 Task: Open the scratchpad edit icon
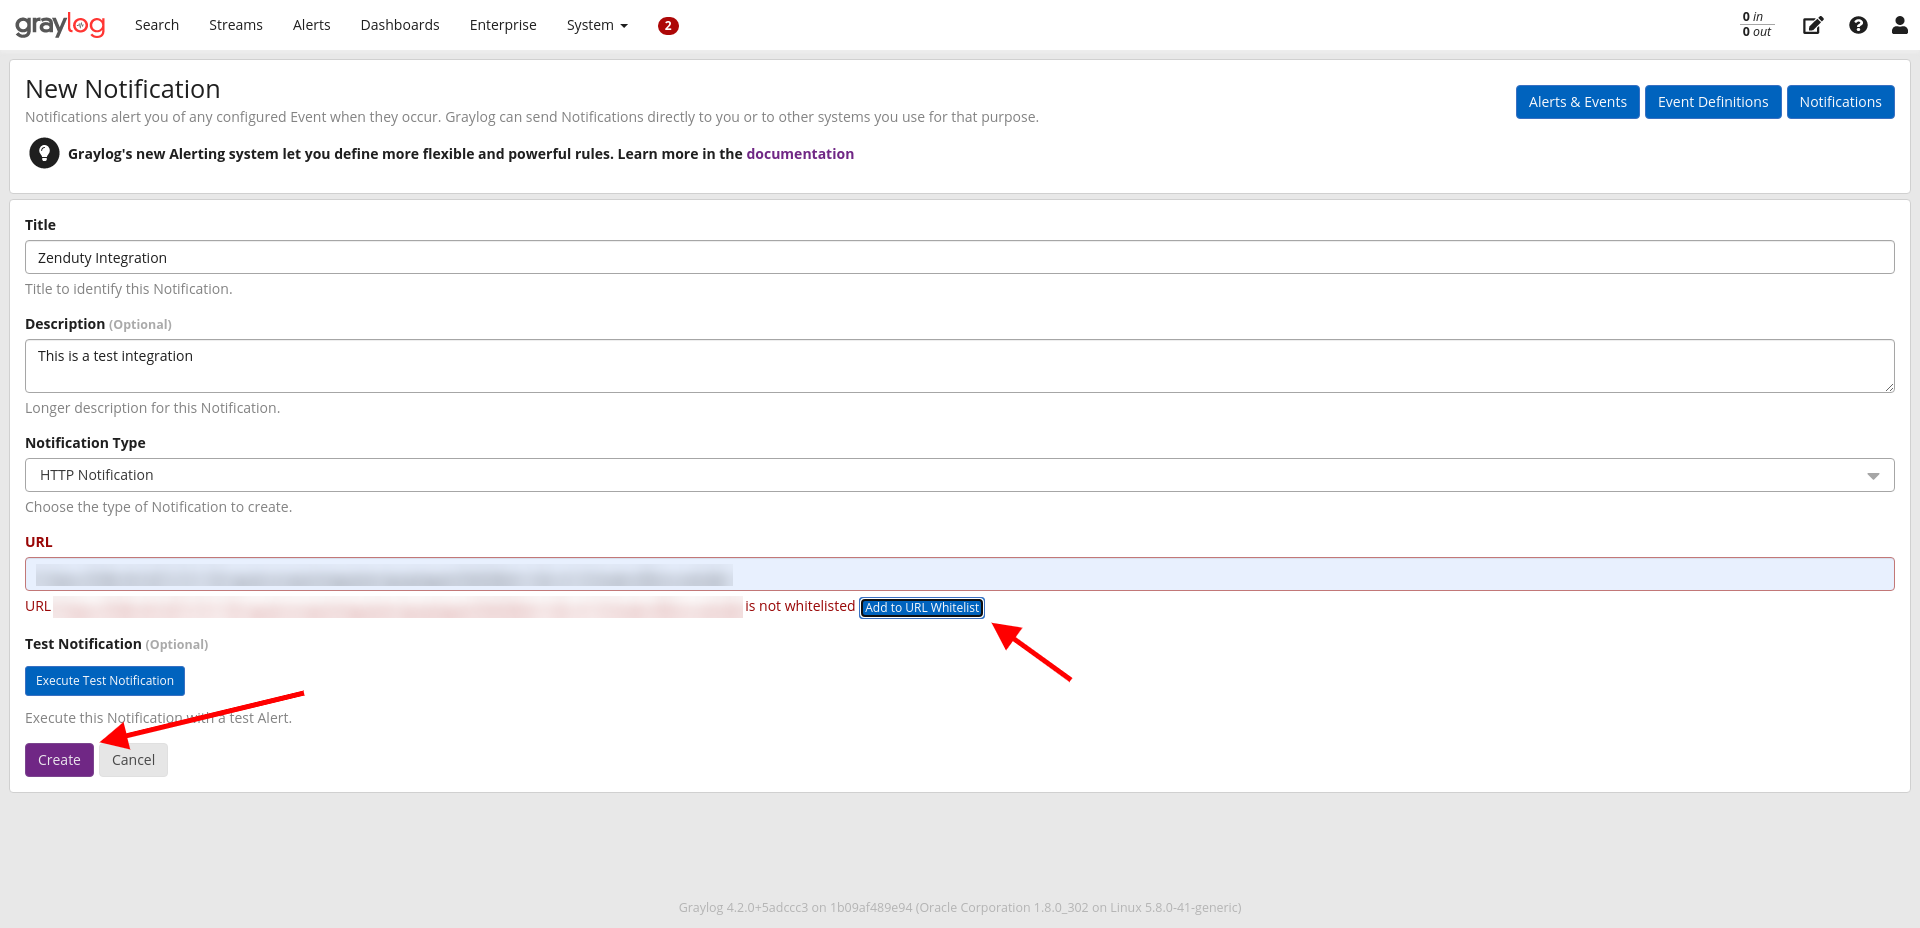tap(1812, 25)
